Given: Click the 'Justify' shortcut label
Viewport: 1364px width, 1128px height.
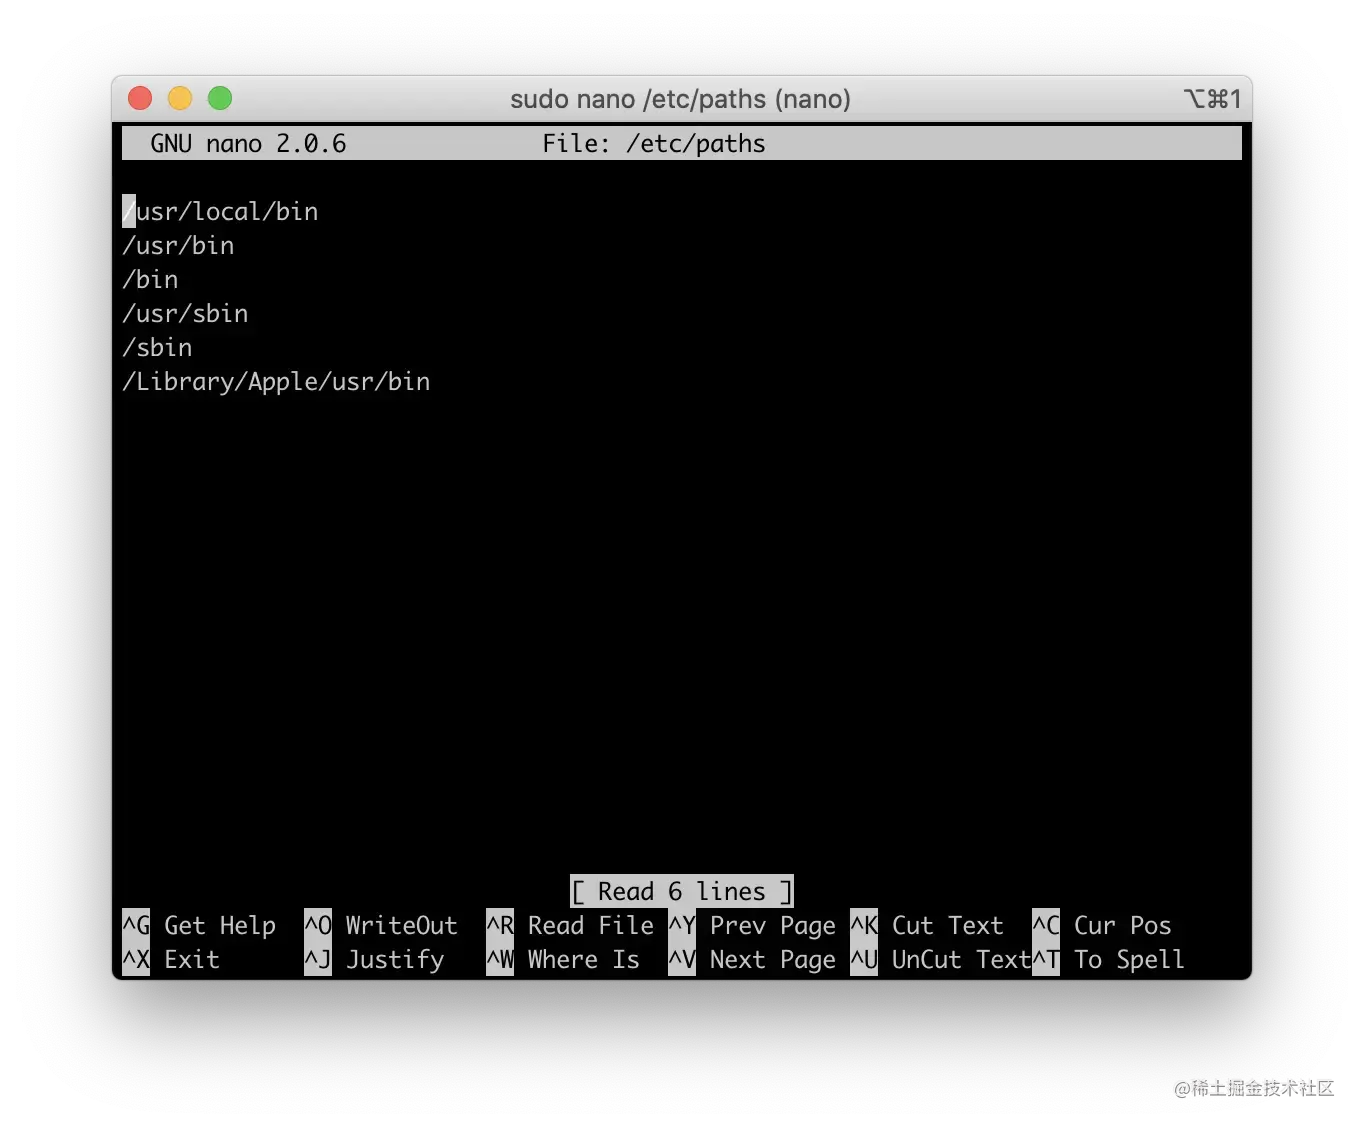Looking at the screenshot, I should pyautogui.click(x=395, y=959).
